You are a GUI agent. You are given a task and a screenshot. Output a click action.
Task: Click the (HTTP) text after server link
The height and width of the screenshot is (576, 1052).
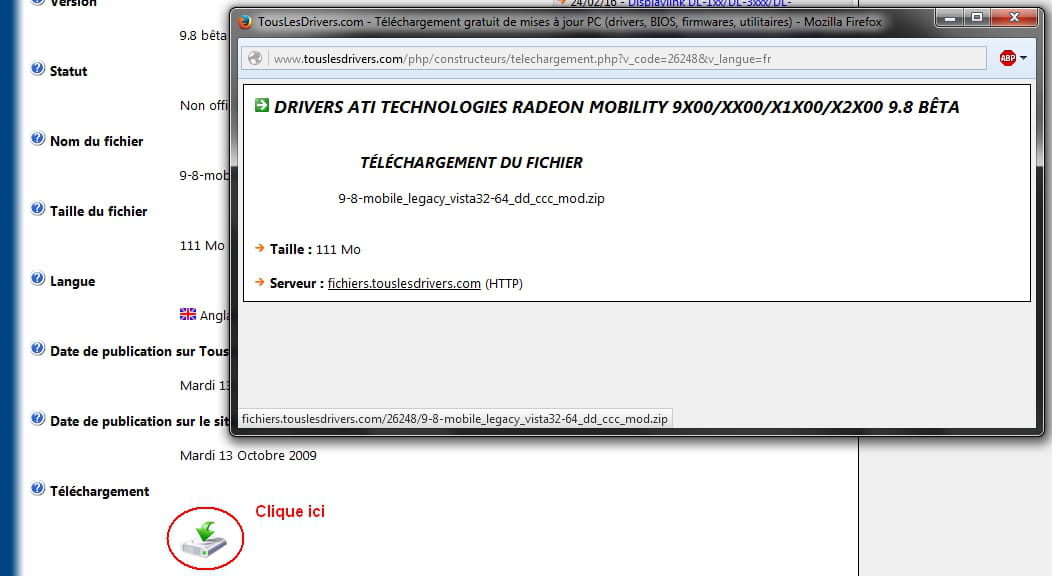504,284
